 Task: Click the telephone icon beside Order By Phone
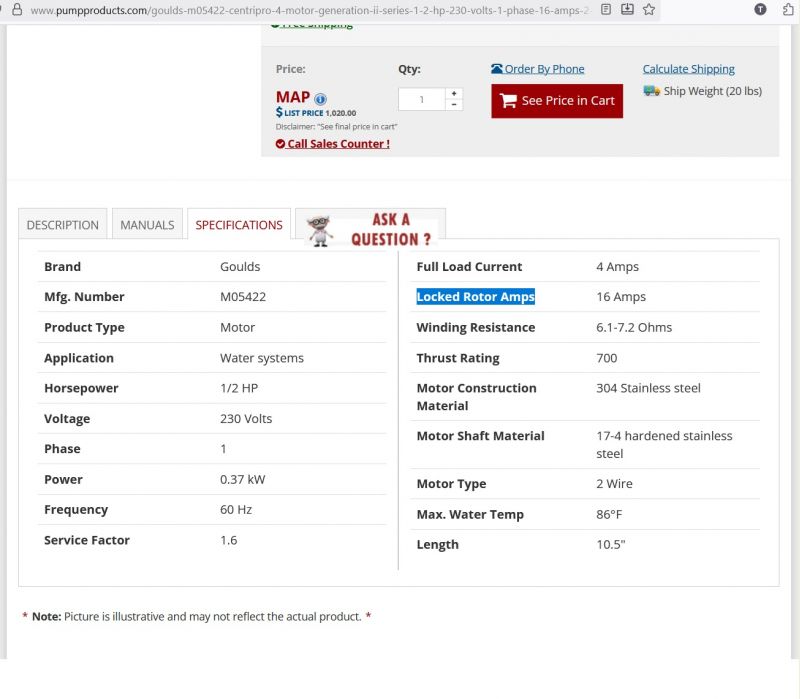(x=497, y=69)
